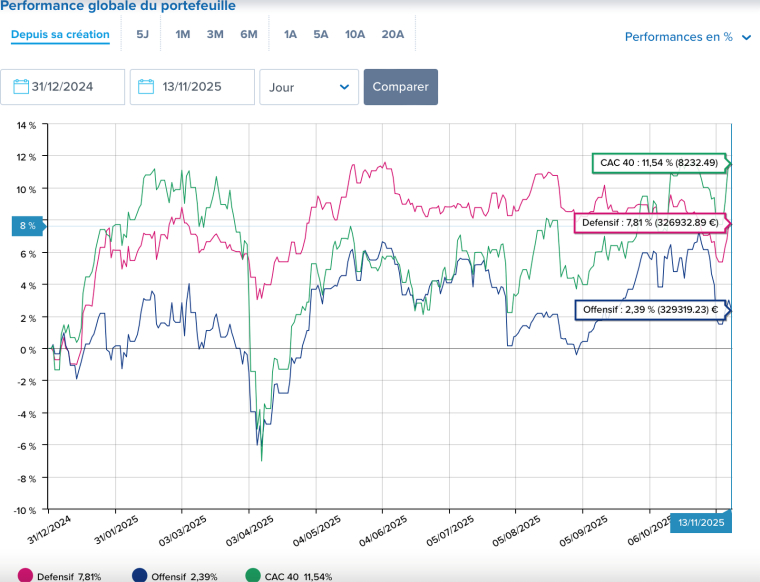Open the Jour interval dropdown
This screenshot has width=760, height=582.
point(308,87)
